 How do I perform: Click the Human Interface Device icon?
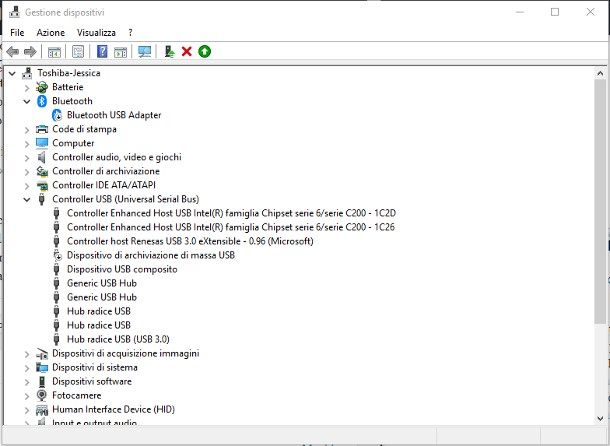[42, 410]
